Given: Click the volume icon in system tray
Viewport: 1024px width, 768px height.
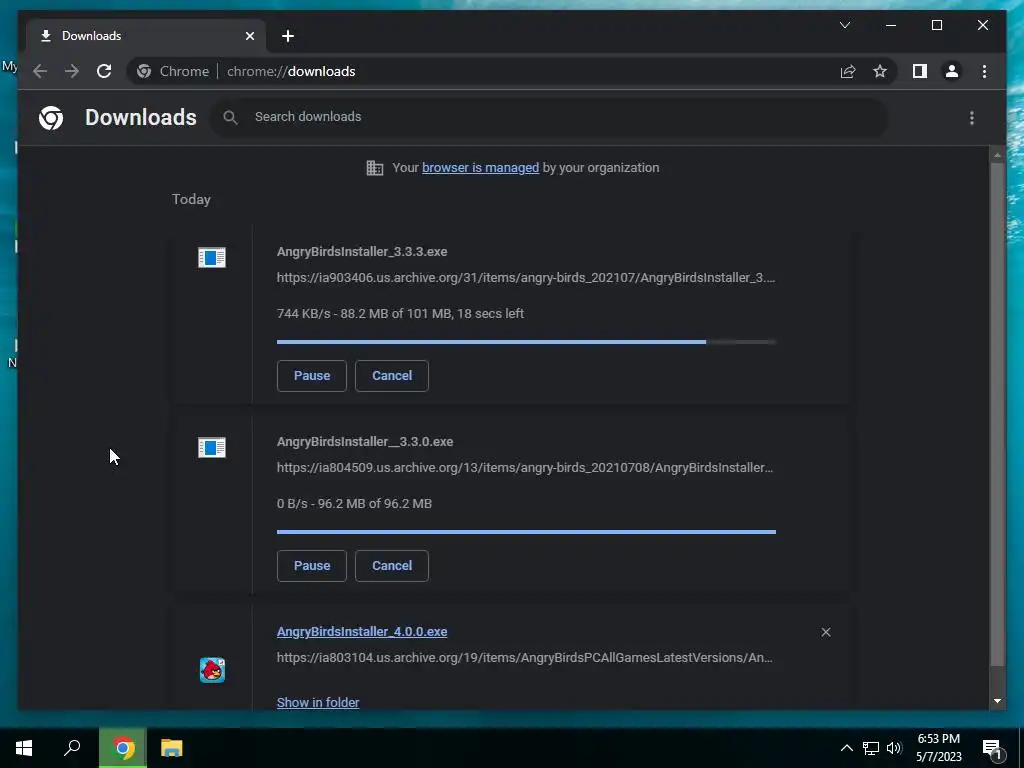Looking at the screenshot, I should point(894,748).
